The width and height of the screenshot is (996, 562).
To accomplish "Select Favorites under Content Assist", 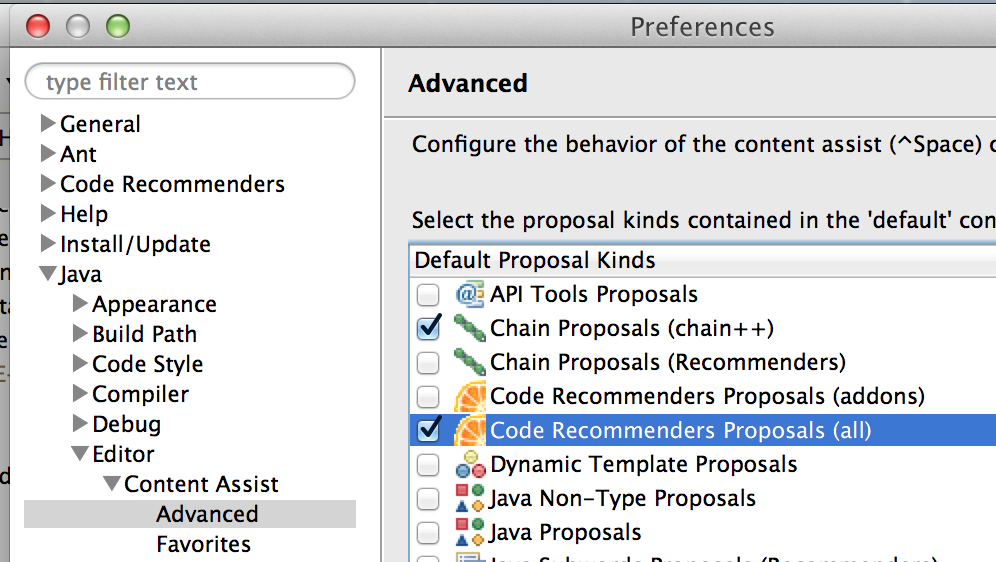I will (203, 544).
